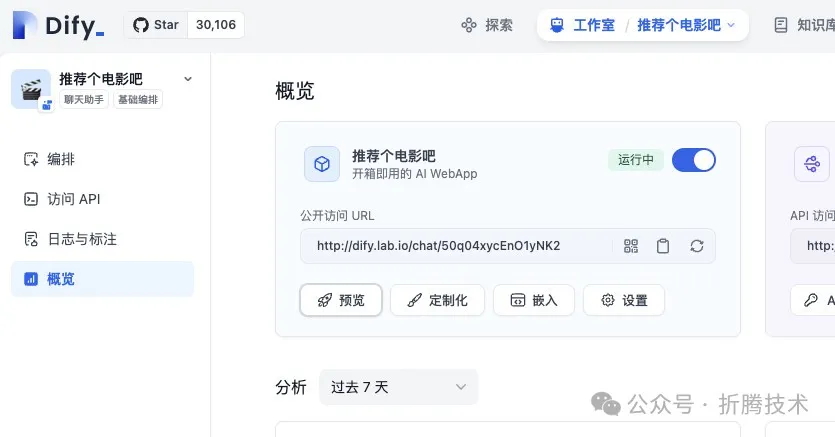Expand the app name dropdown in sidebar
This screenshot has width=835, height=437.
tap(188, 79)
